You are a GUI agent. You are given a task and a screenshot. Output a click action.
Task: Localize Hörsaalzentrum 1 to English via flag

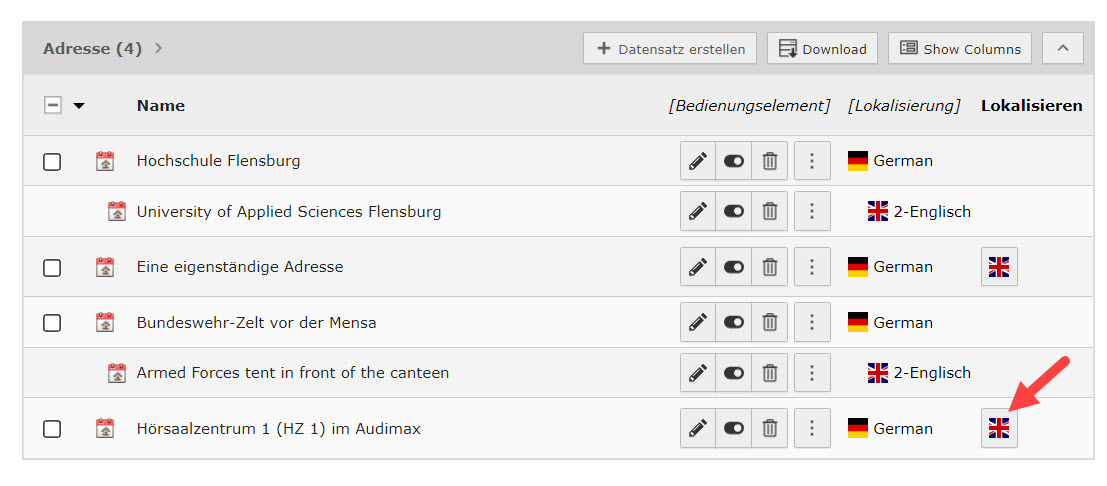pyautogui.click(x=999, y=429)
